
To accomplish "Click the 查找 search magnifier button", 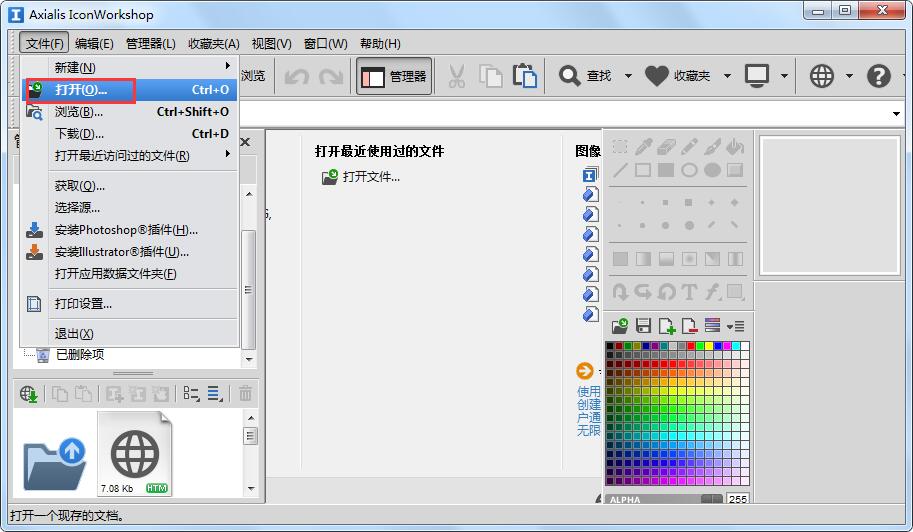I will click(x=586, y=76).
